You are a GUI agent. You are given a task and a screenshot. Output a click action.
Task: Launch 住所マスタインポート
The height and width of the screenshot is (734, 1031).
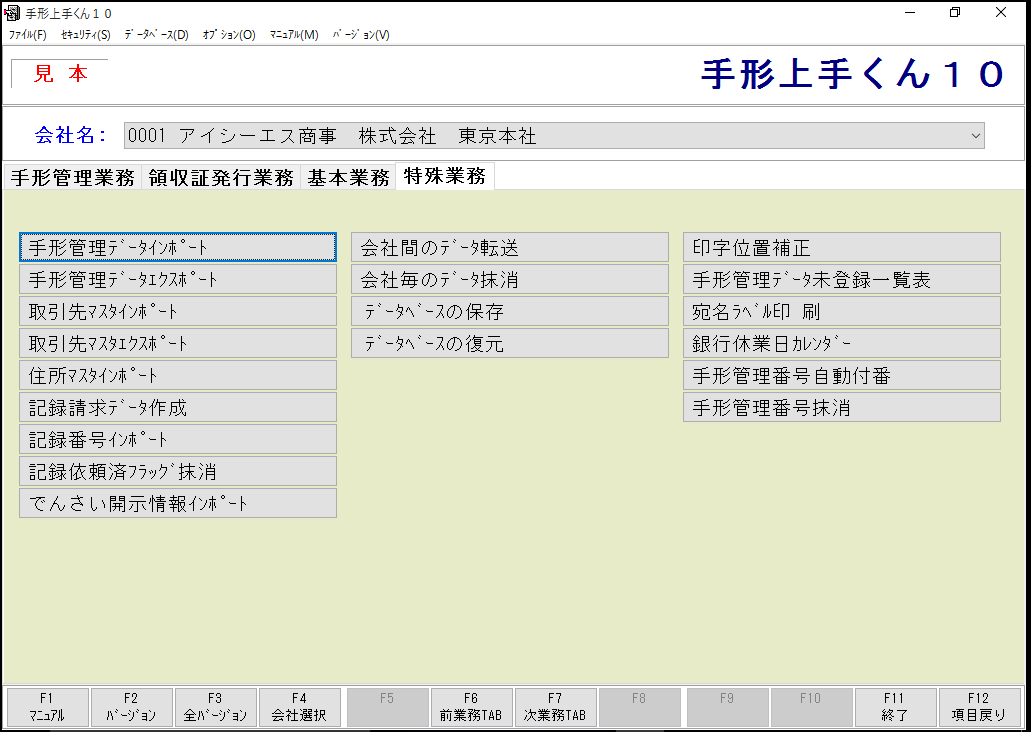click(x=178, y=376)
